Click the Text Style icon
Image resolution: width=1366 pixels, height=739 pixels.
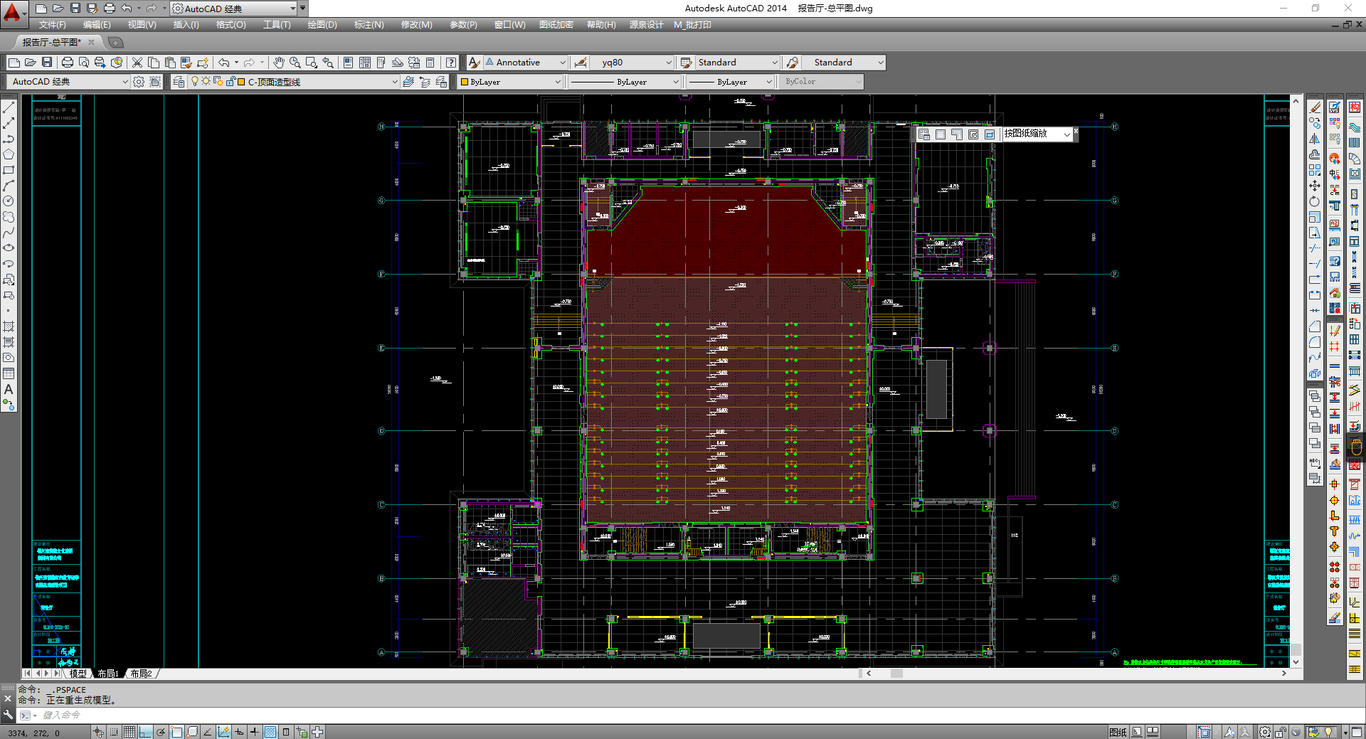474,62
